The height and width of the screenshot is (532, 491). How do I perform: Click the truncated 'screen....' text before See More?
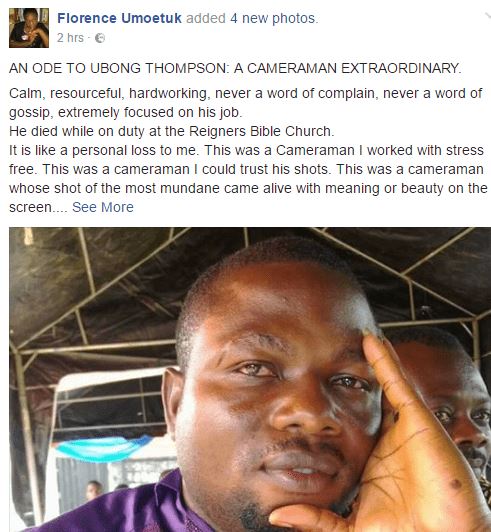(38, 208)
